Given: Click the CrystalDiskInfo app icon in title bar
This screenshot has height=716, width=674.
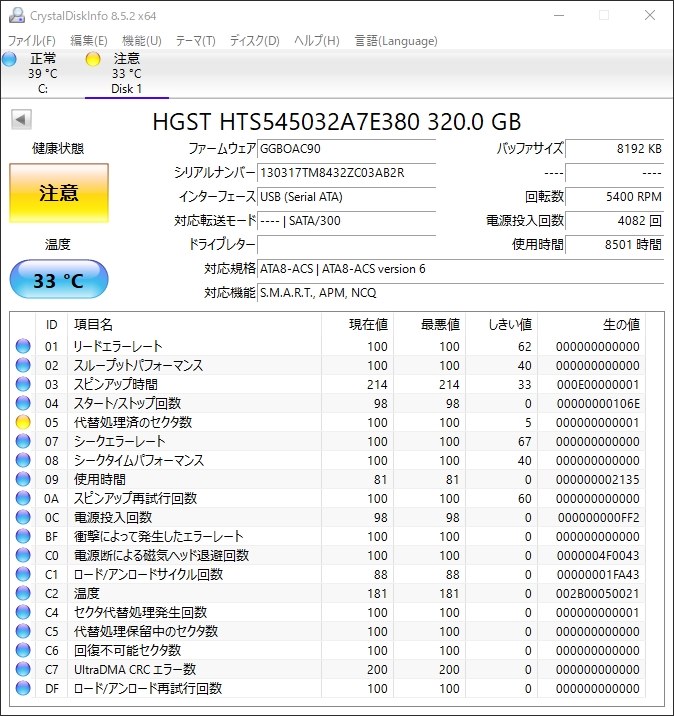Looking at the screenshot, I should click(17, 16).
